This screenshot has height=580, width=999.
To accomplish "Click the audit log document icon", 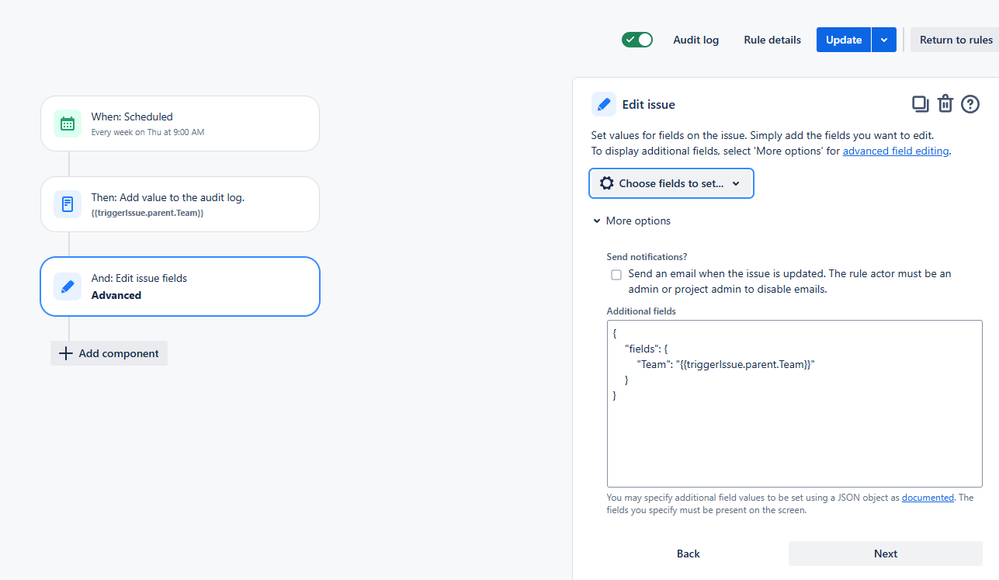I will (x=68, y=204).
